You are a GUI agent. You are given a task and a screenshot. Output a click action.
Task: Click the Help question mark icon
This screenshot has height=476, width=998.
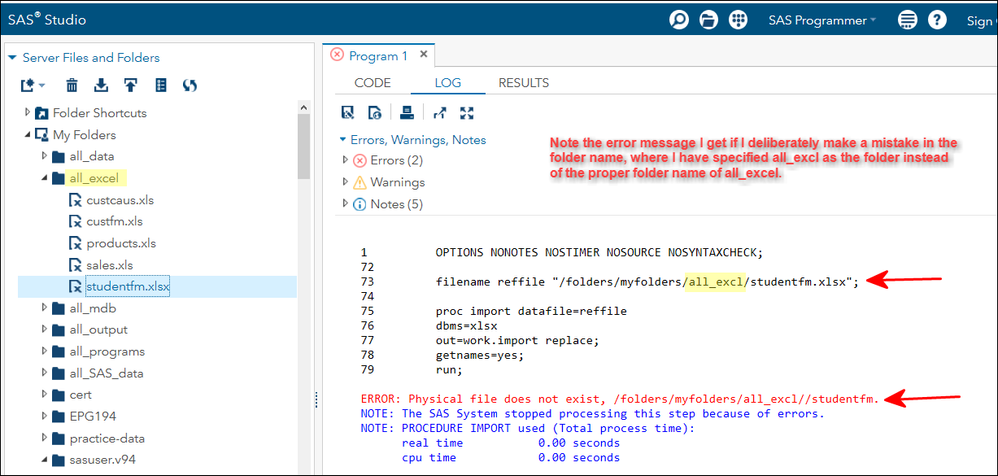(x=937, y=20)
